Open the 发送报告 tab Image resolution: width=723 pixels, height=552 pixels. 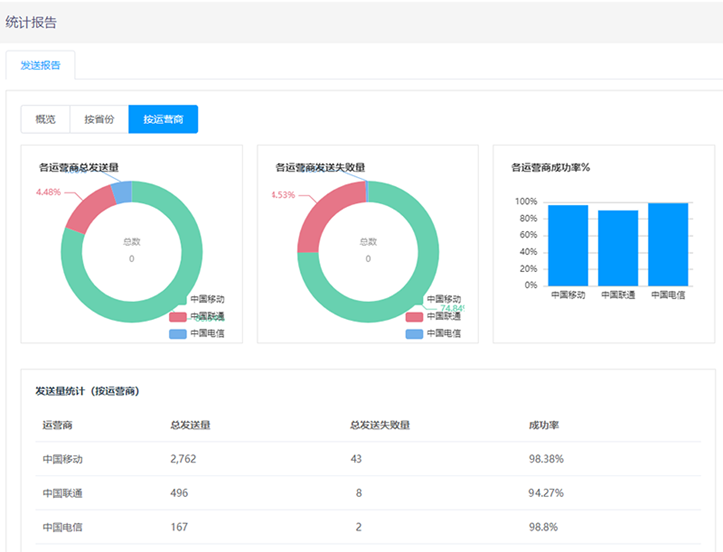[40, 65]
